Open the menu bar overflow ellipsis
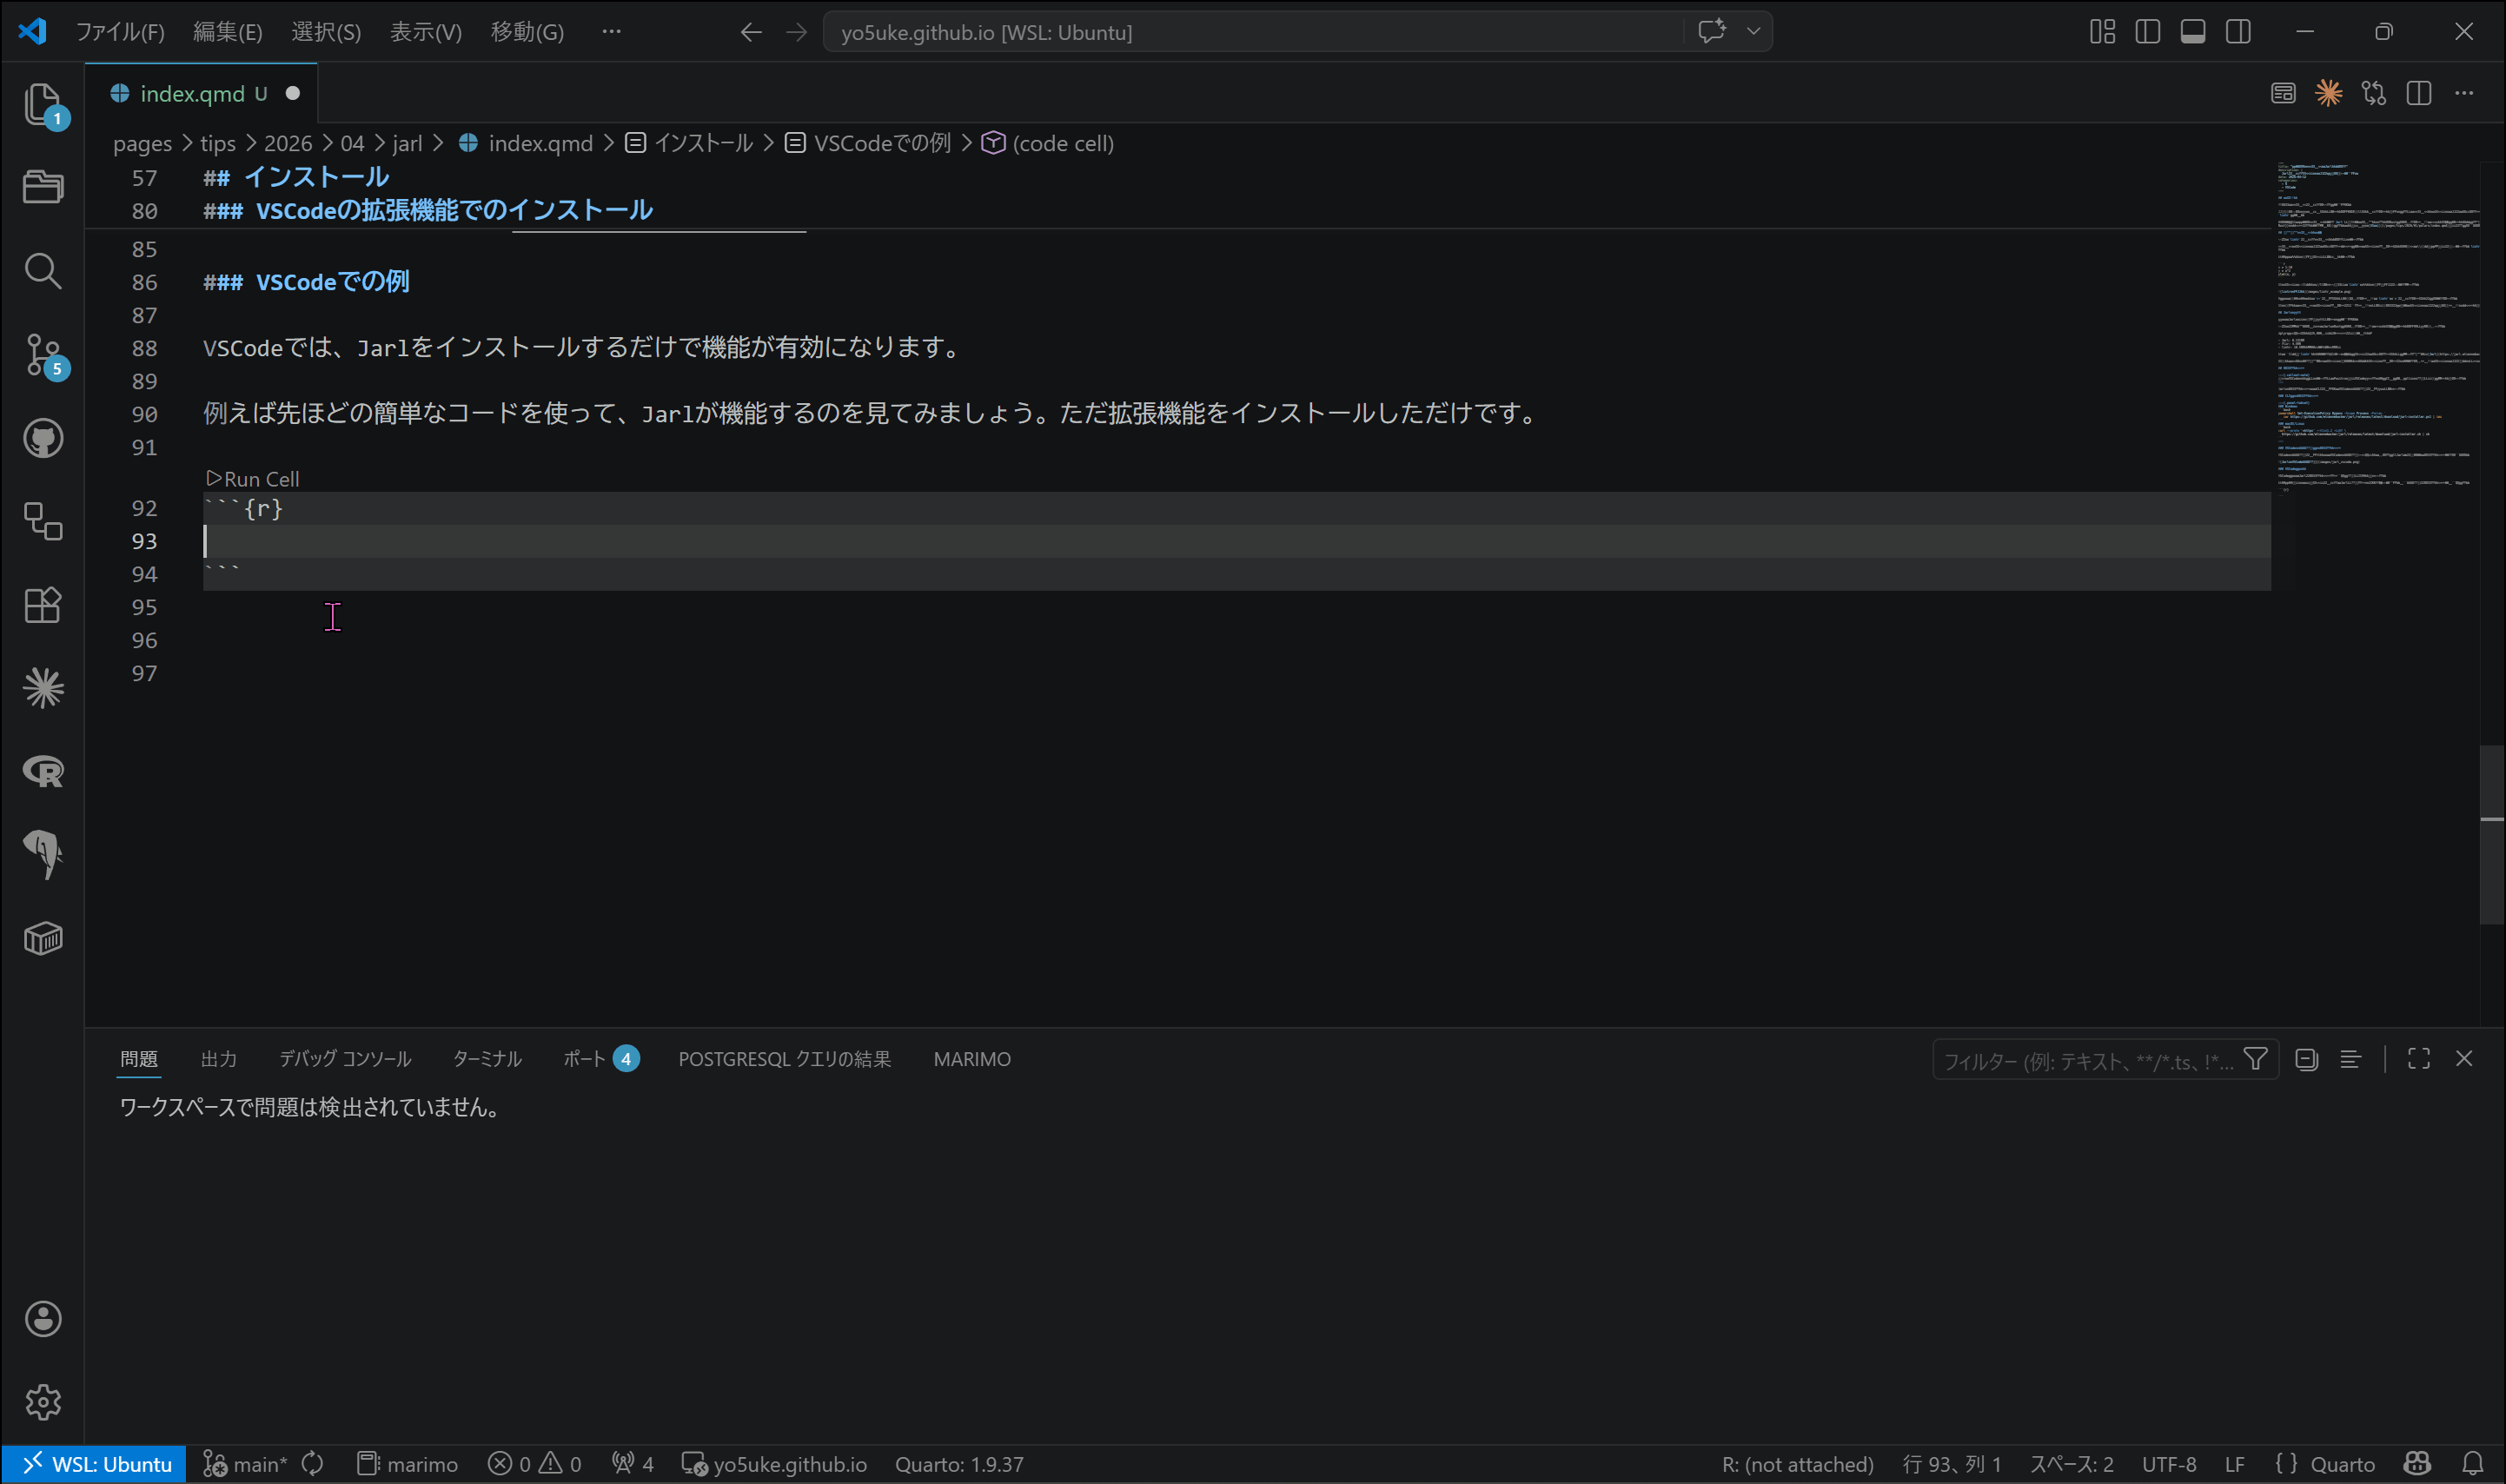 tap(611, 32)
